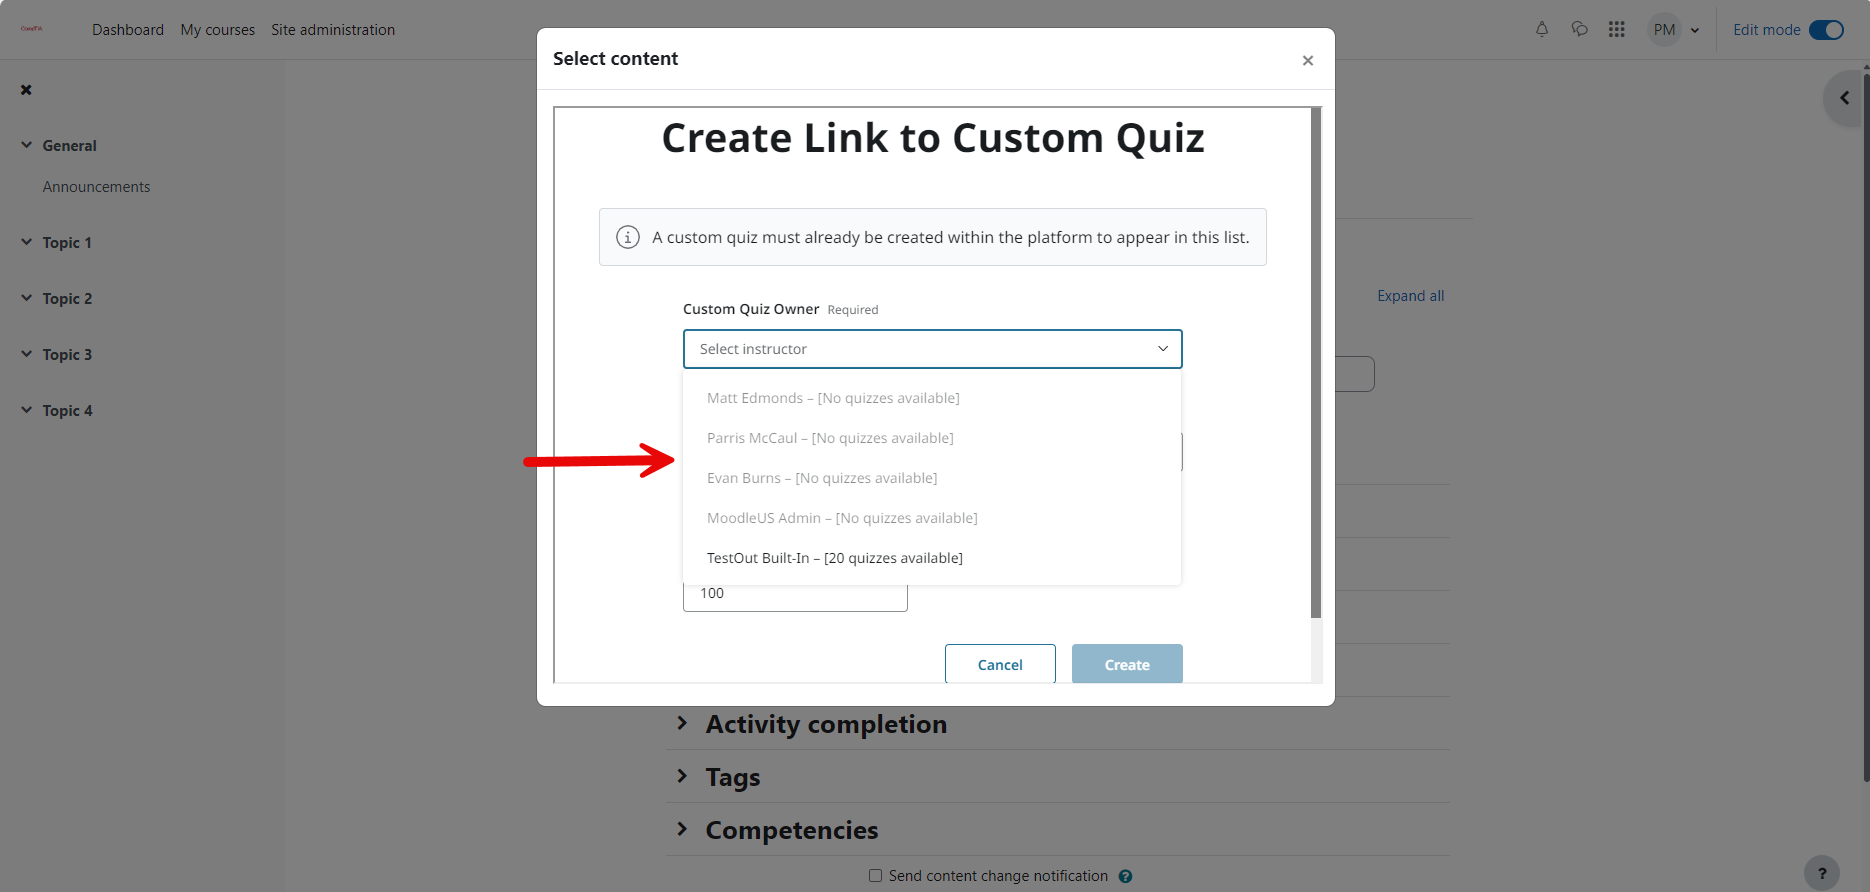Screen dimensions: 1870x892
Task: Click the Cancel button
Action: pos(1000,664)
